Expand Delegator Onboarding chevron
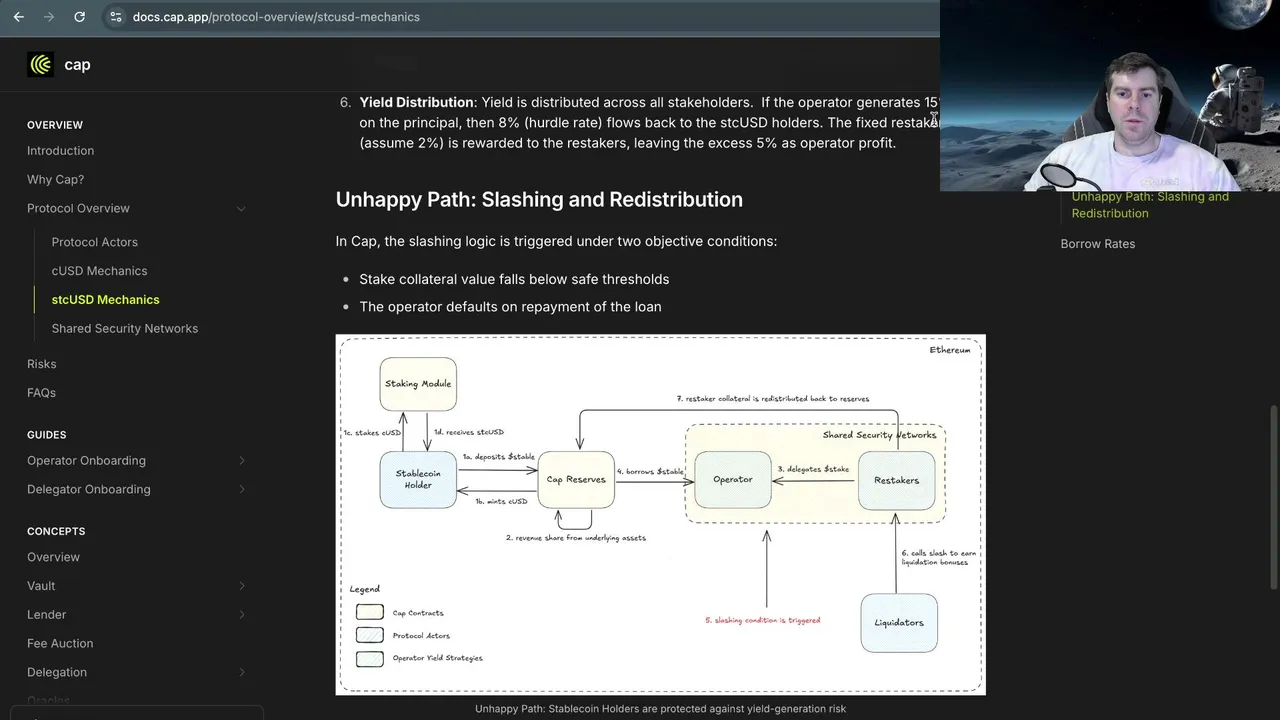The height and width of the screenshot is (720, 1280). pyautogui.click(x=241, y=490)
